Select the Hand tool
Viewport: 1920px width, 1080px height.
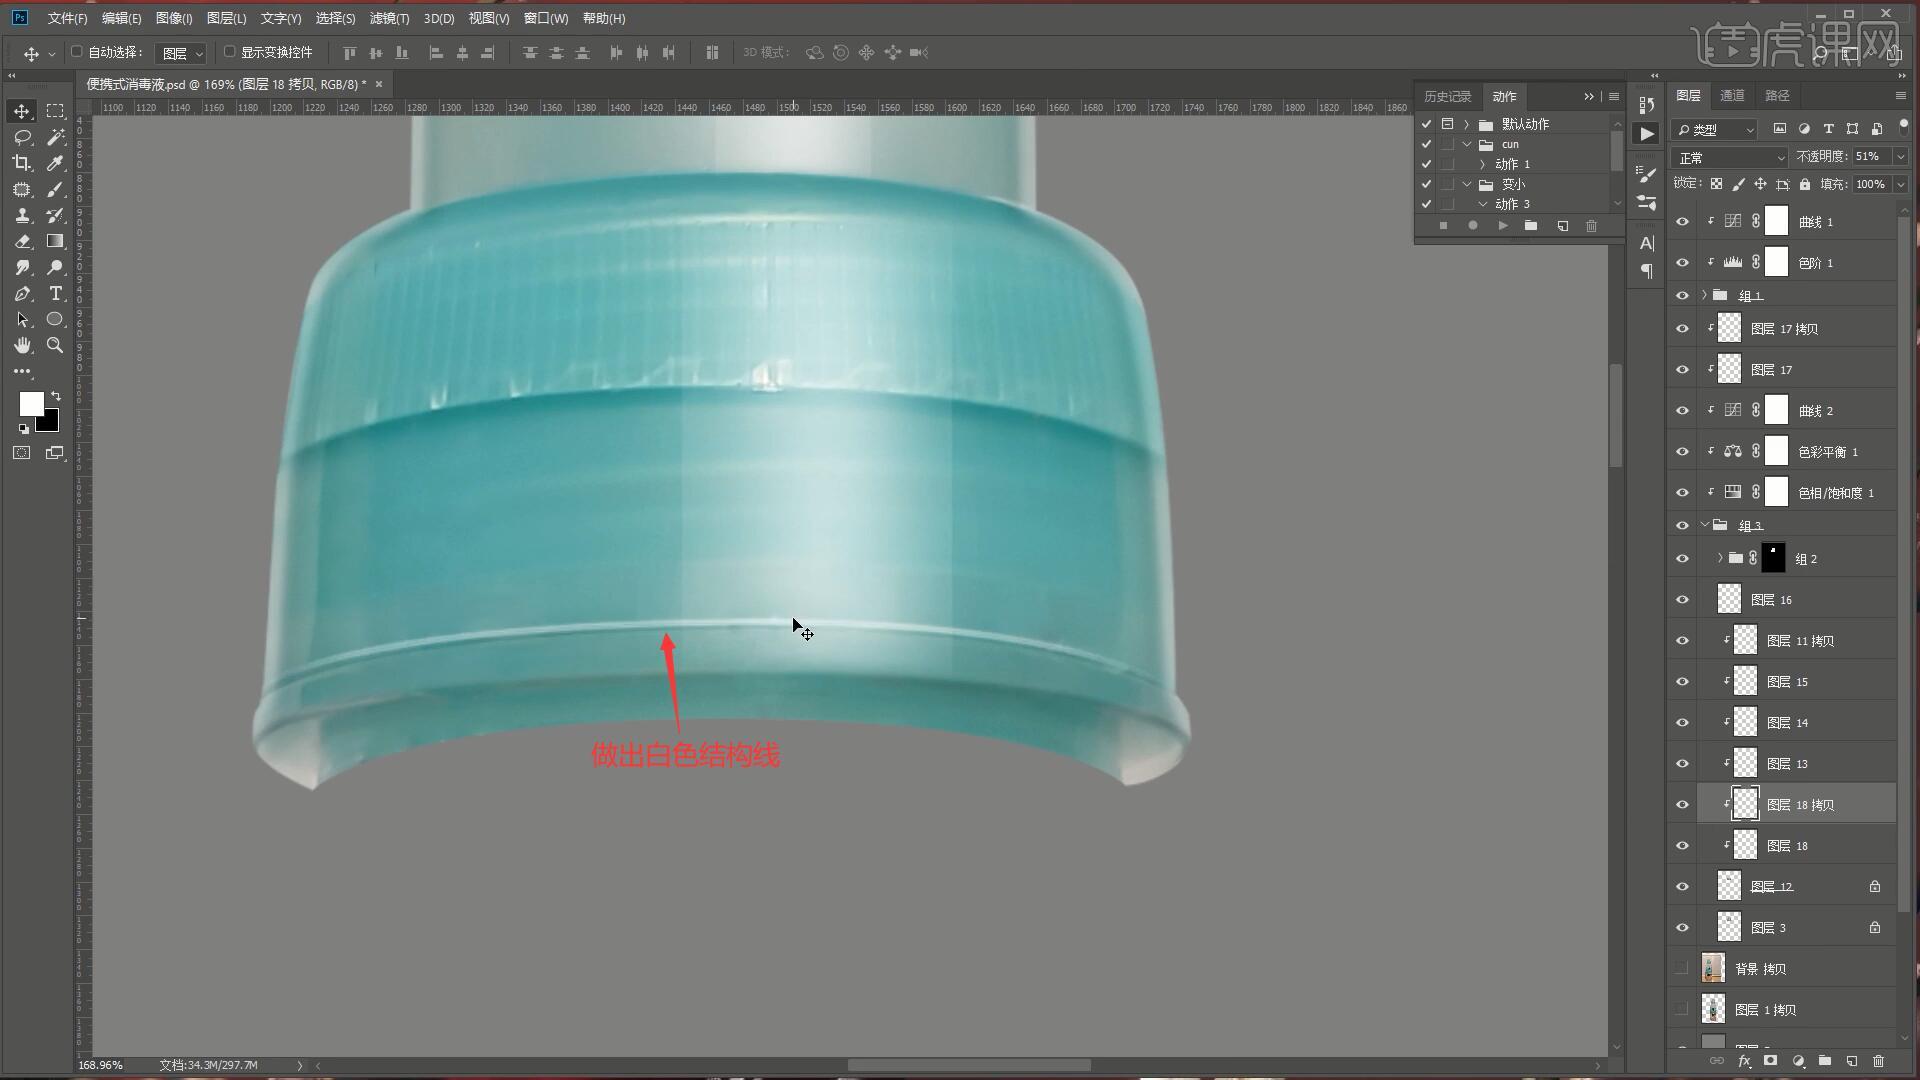click(21, 345)
